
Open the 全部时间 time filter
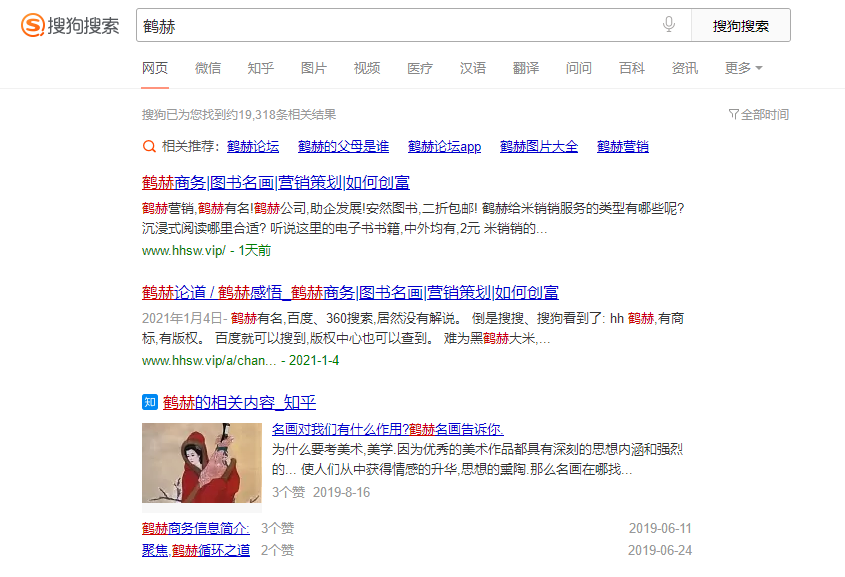point(759,115)
